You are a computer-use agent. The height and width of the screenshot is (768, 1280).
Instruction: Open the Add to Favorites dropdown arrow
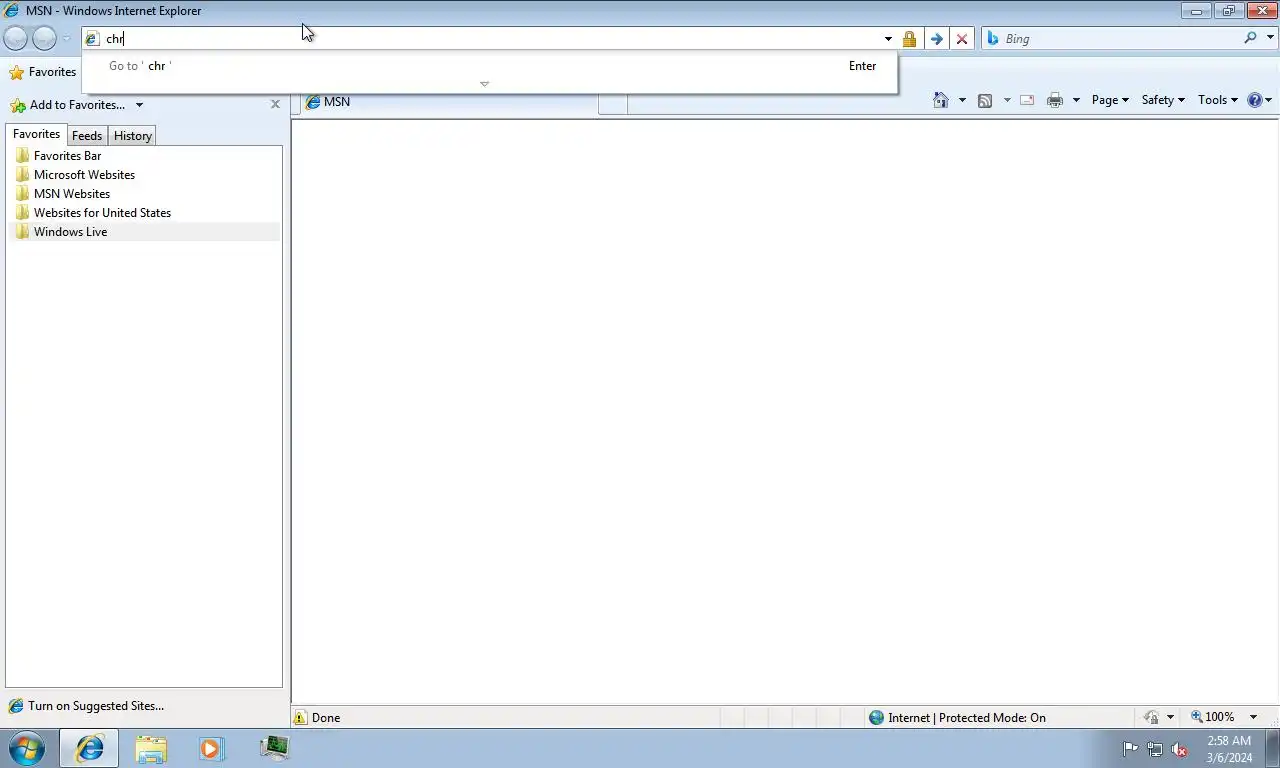[139, 105]
